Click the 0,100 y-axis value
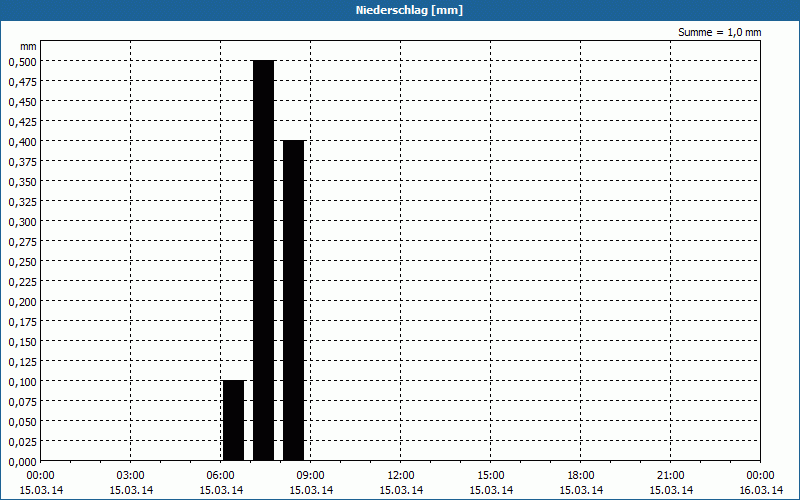Screen dimensions: 800x500 23,382
